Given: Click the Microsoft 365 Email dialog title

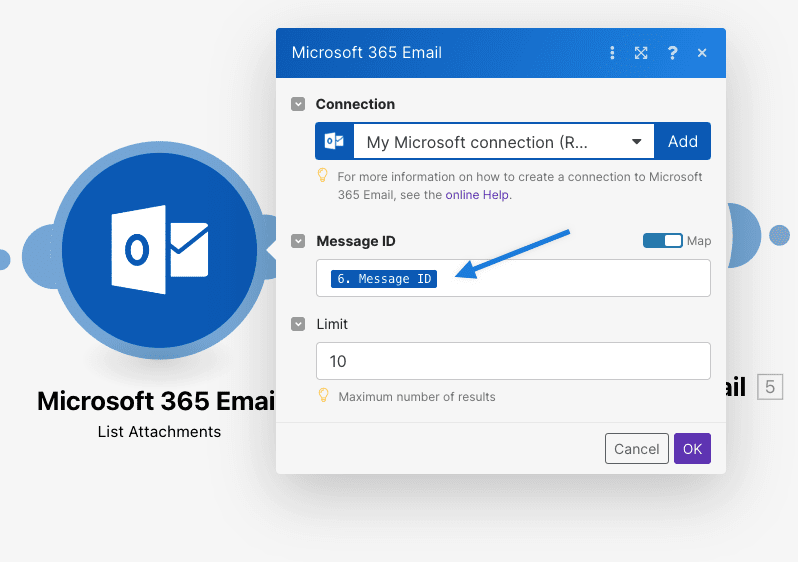Looking at the screenshot, I should [x=366, y=52].
